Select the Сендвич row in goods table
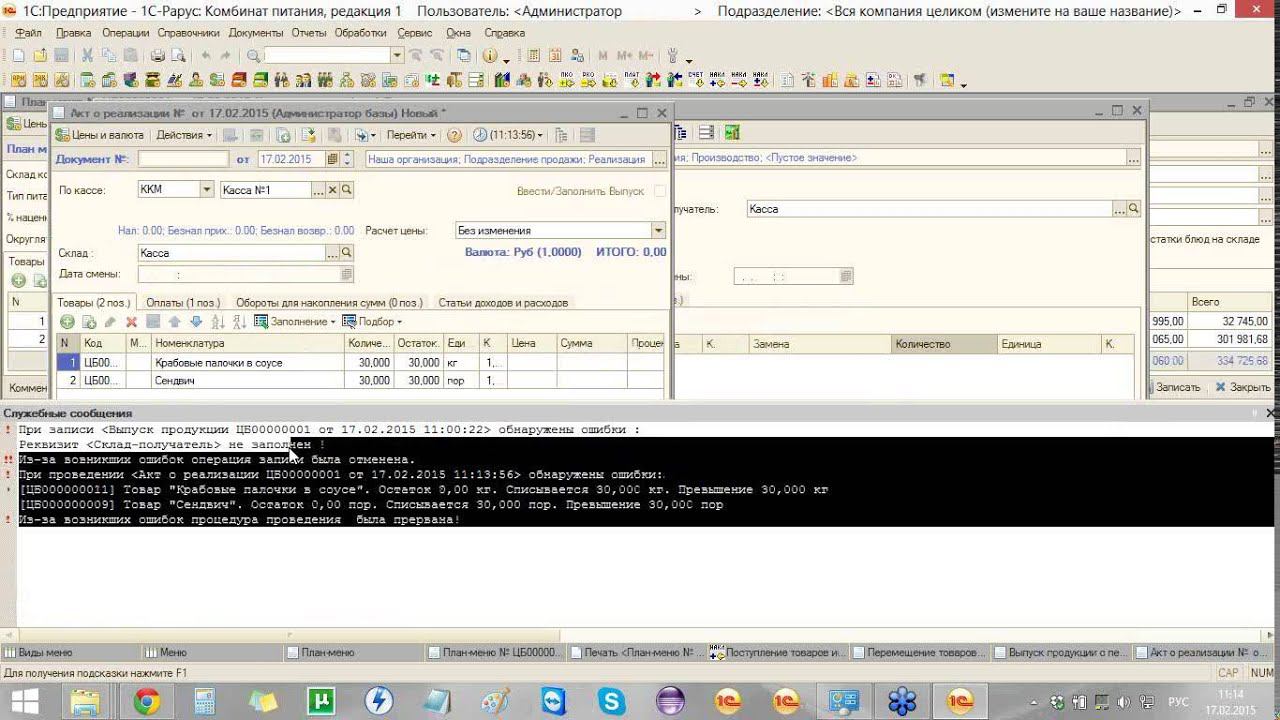 360,381
